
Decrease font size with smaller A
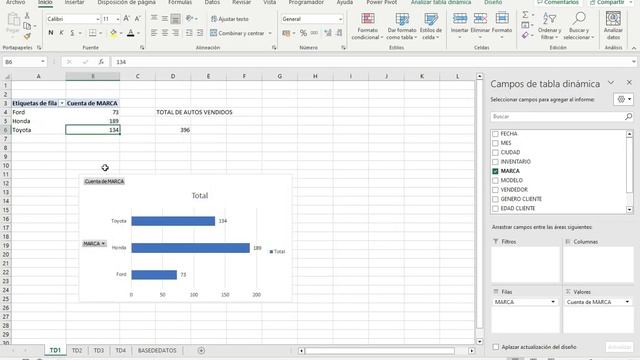(138, 19)
